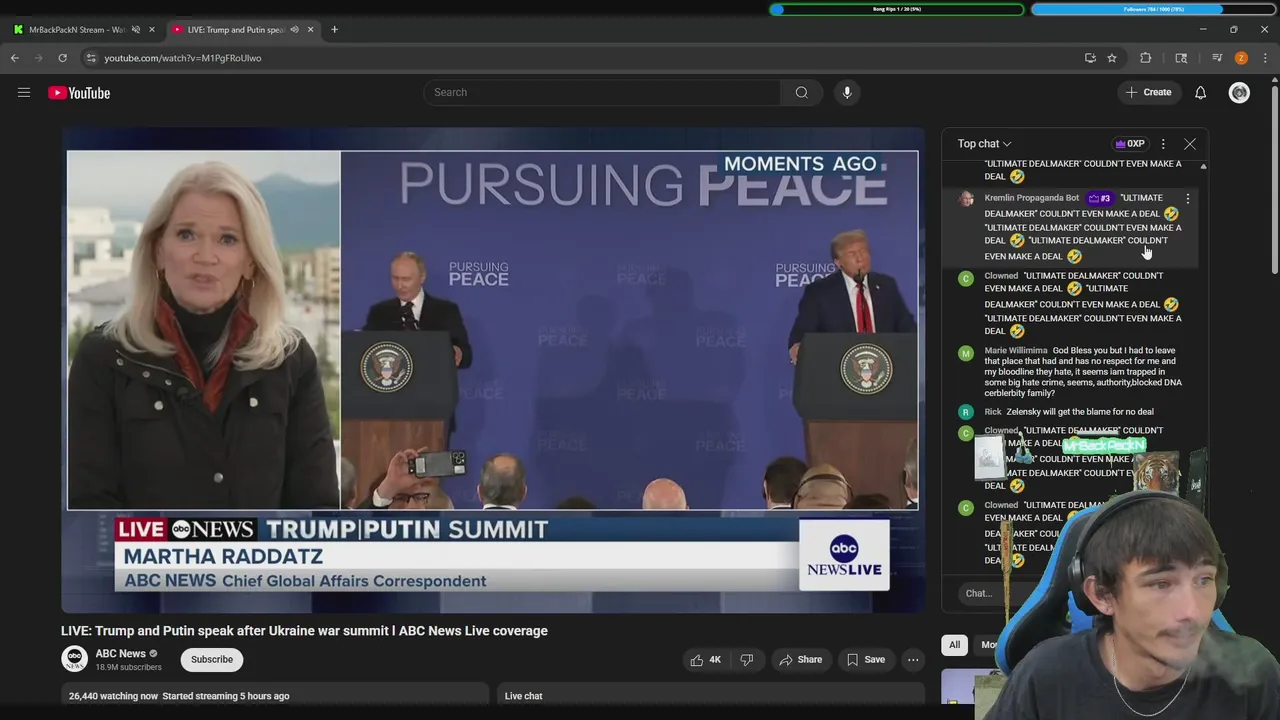Viewport: 1280px width, 720px height.
Task: Click the Followers goal progress bar
Action: 1154,9
